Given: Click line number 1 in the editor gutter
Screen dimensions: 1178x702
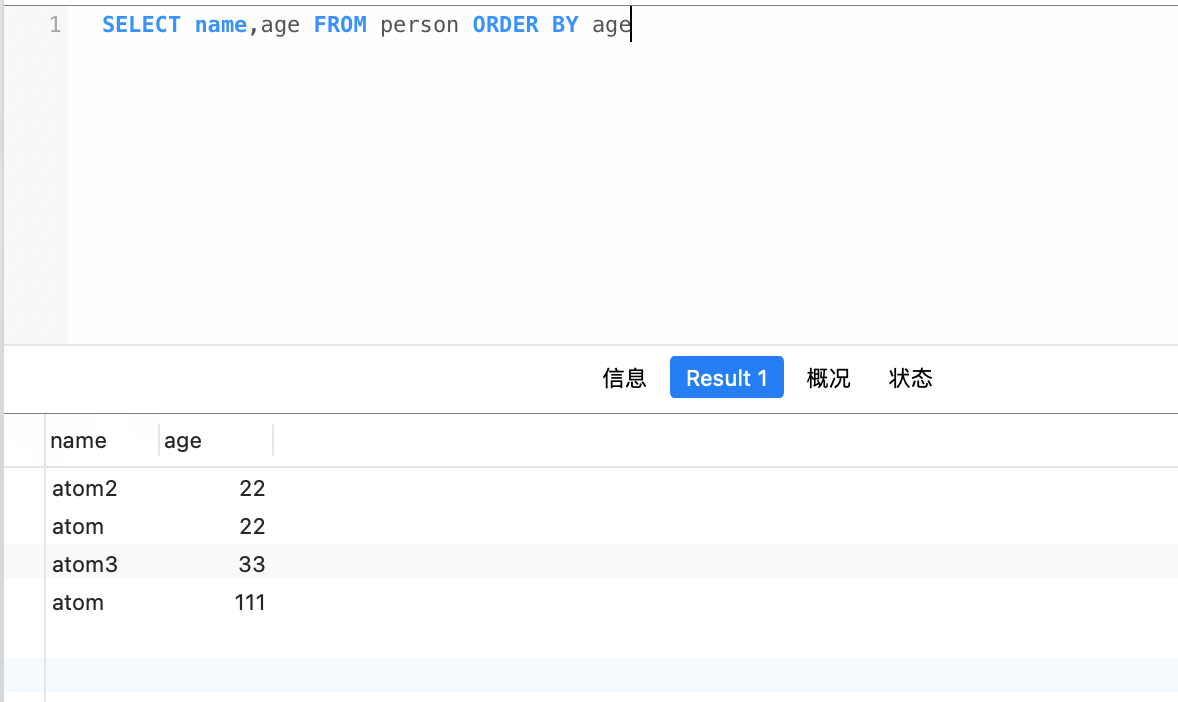Looking at the screenshot, I should 54,24.
